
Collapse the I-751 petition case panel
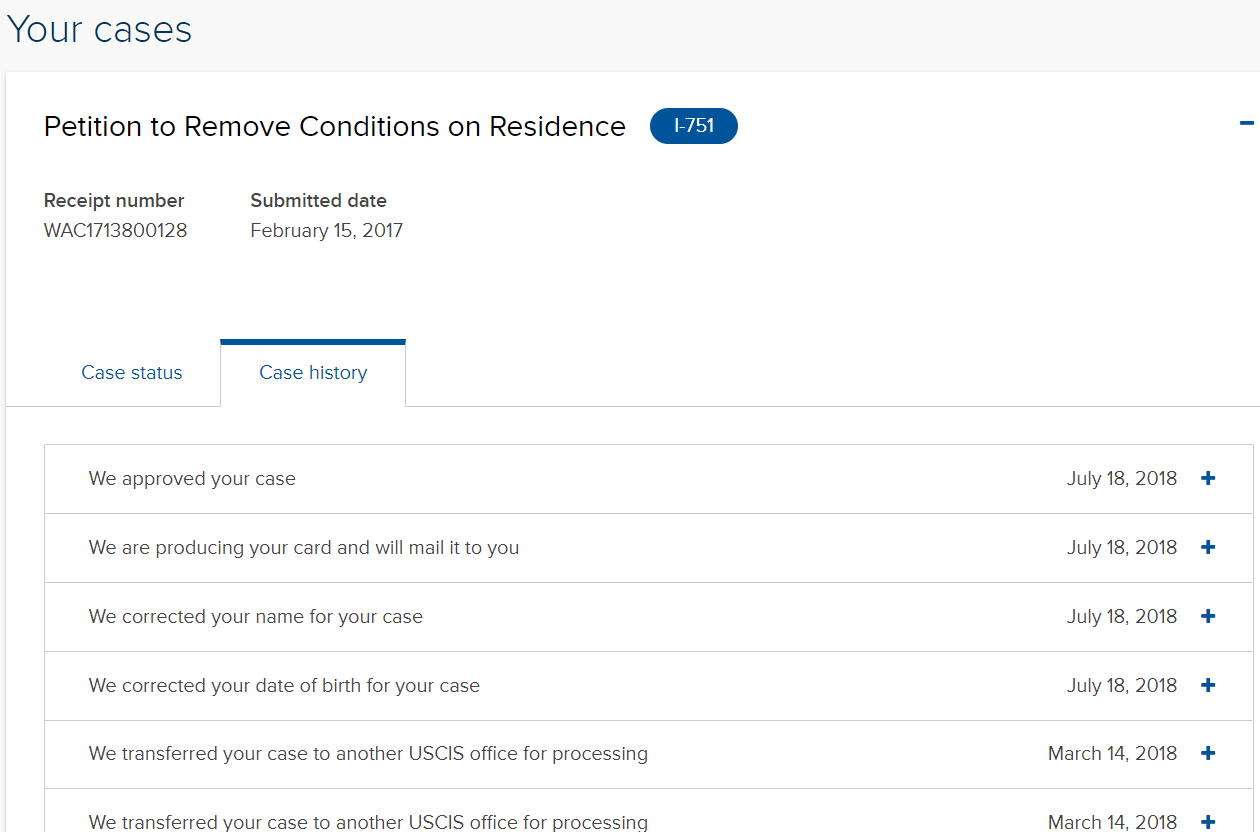click(x=1246, y=124)
